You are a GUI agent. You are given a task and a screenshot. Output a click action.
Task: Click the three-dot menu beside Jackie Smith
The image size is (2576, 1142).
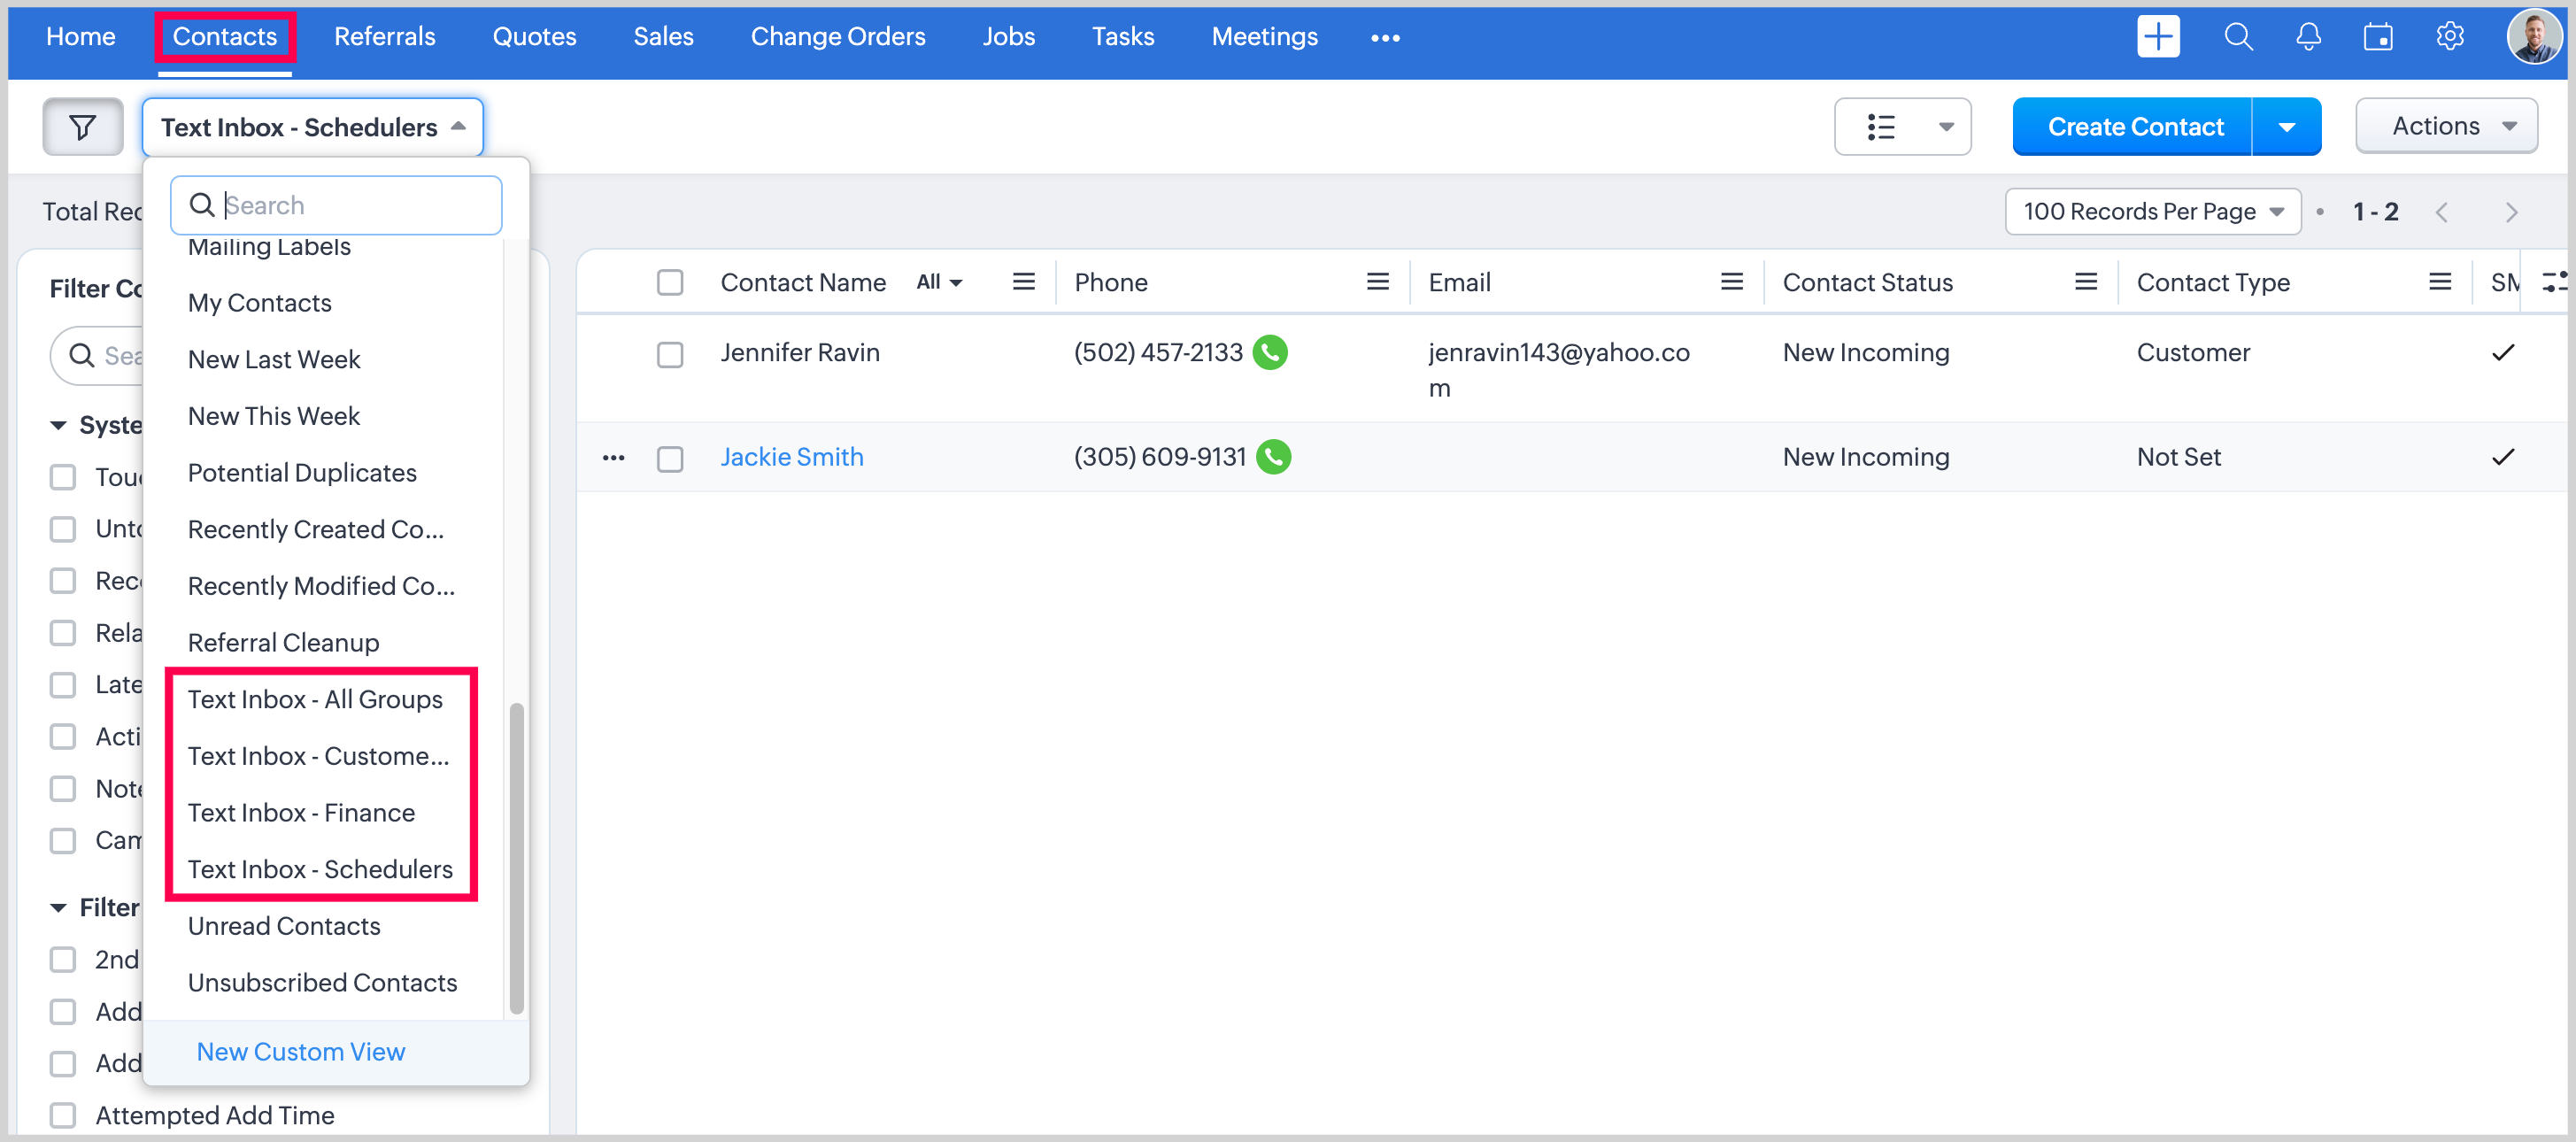click(613, 458)
